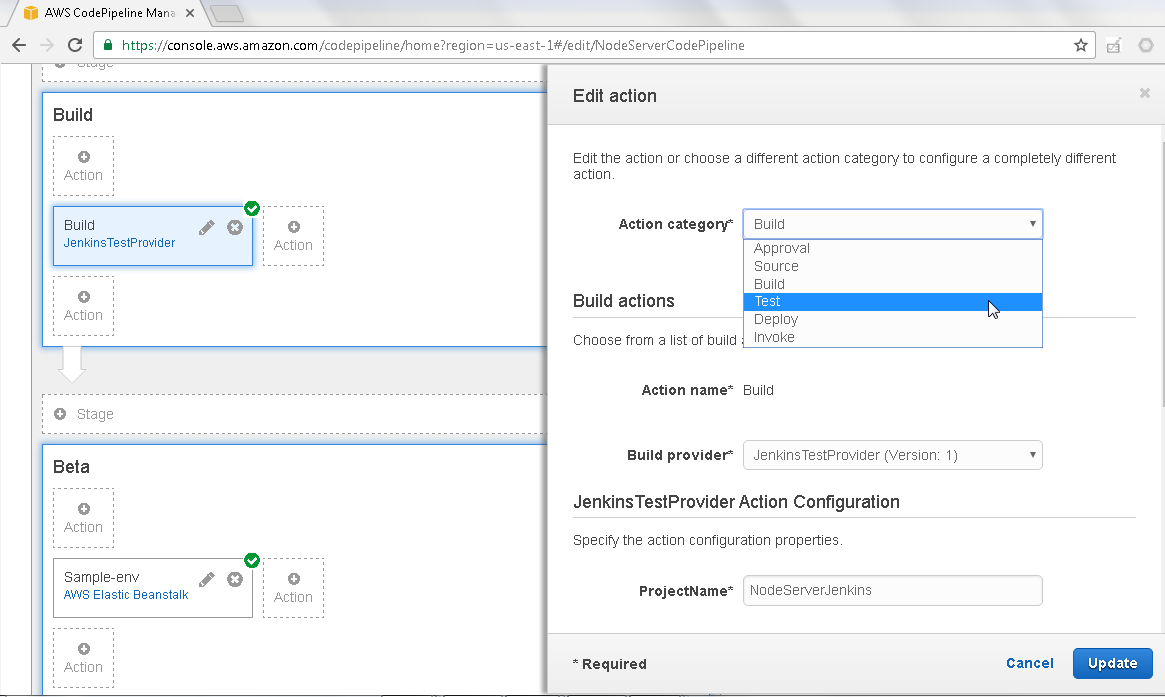The height and width of the screenshot is (697, 1165).
Task: Click the browser address bar URL
Action: (x=433, y=45)
